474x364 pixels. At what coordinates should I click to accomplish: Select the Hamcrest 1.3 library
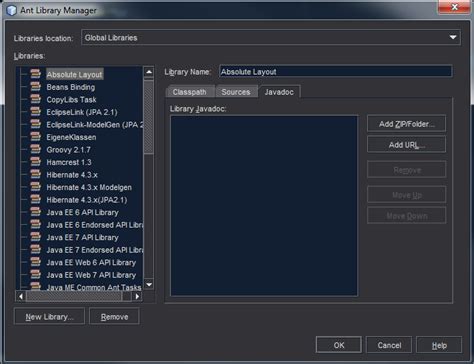pos(69,162)
